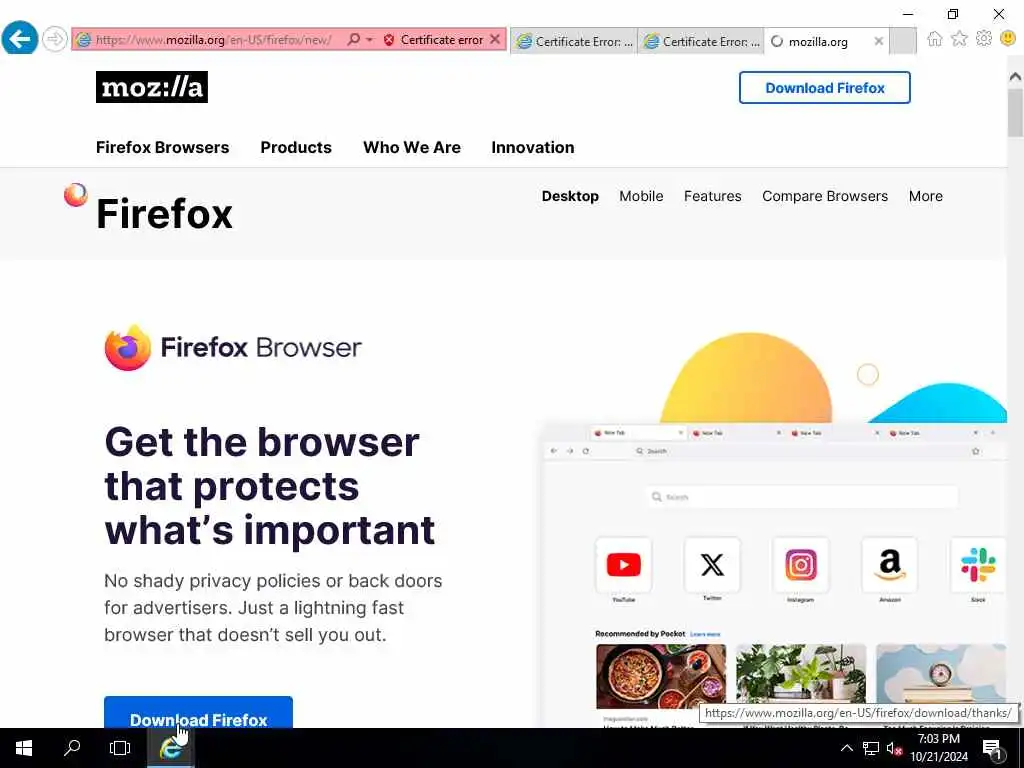Open the Windows Start menu
The width and height of the screenshot is (1024, 768).
(24, 748)
